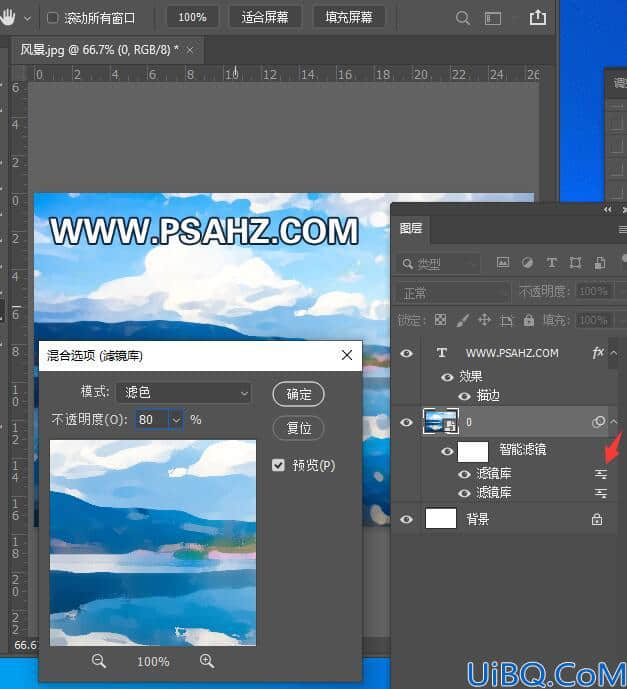Open the search magnifier icon in options bar
Screen dimensions: 627x689
click(463, 18)
